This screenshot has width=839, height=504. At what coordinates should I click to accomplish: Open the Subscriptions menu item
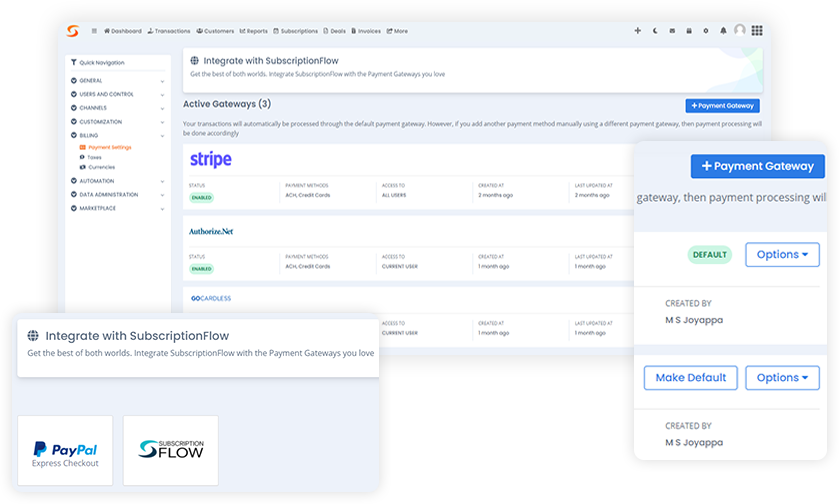pyautogui.click(x=295, y=31)
